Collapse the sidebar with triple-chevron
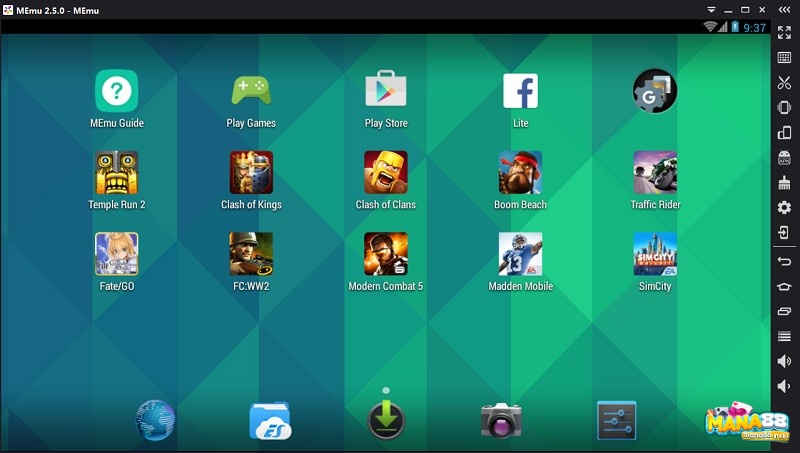The width and height of the screenshot is (800, 453). [x=784, y=10]
